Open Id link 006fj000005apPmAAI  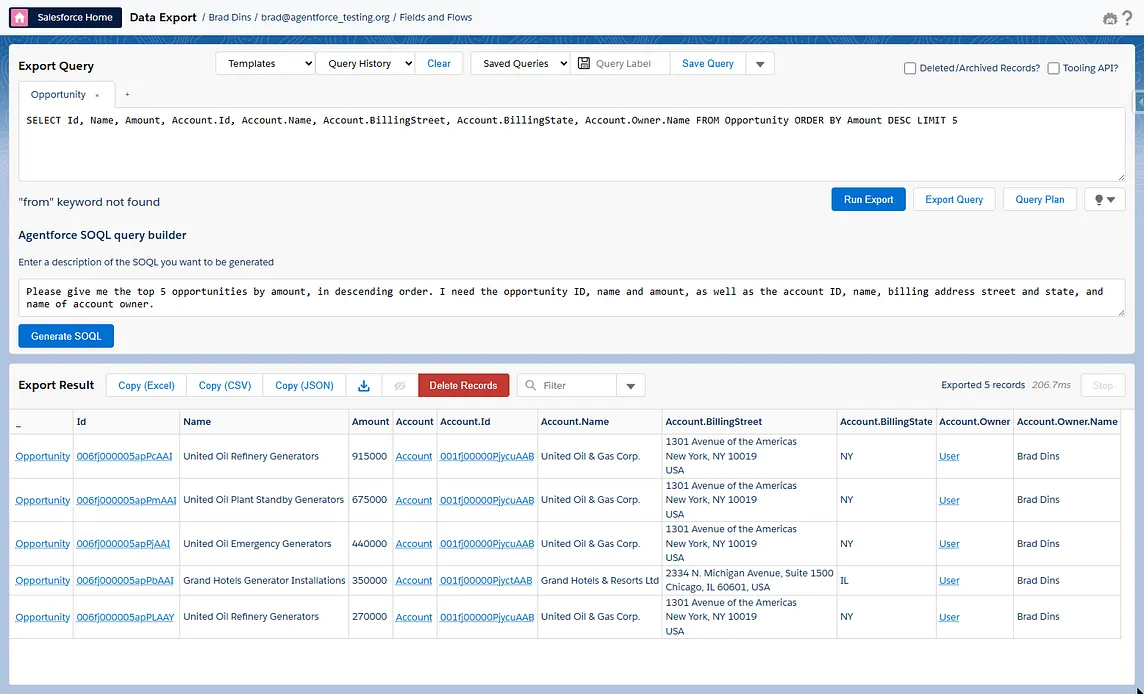(x=126, y=500)
